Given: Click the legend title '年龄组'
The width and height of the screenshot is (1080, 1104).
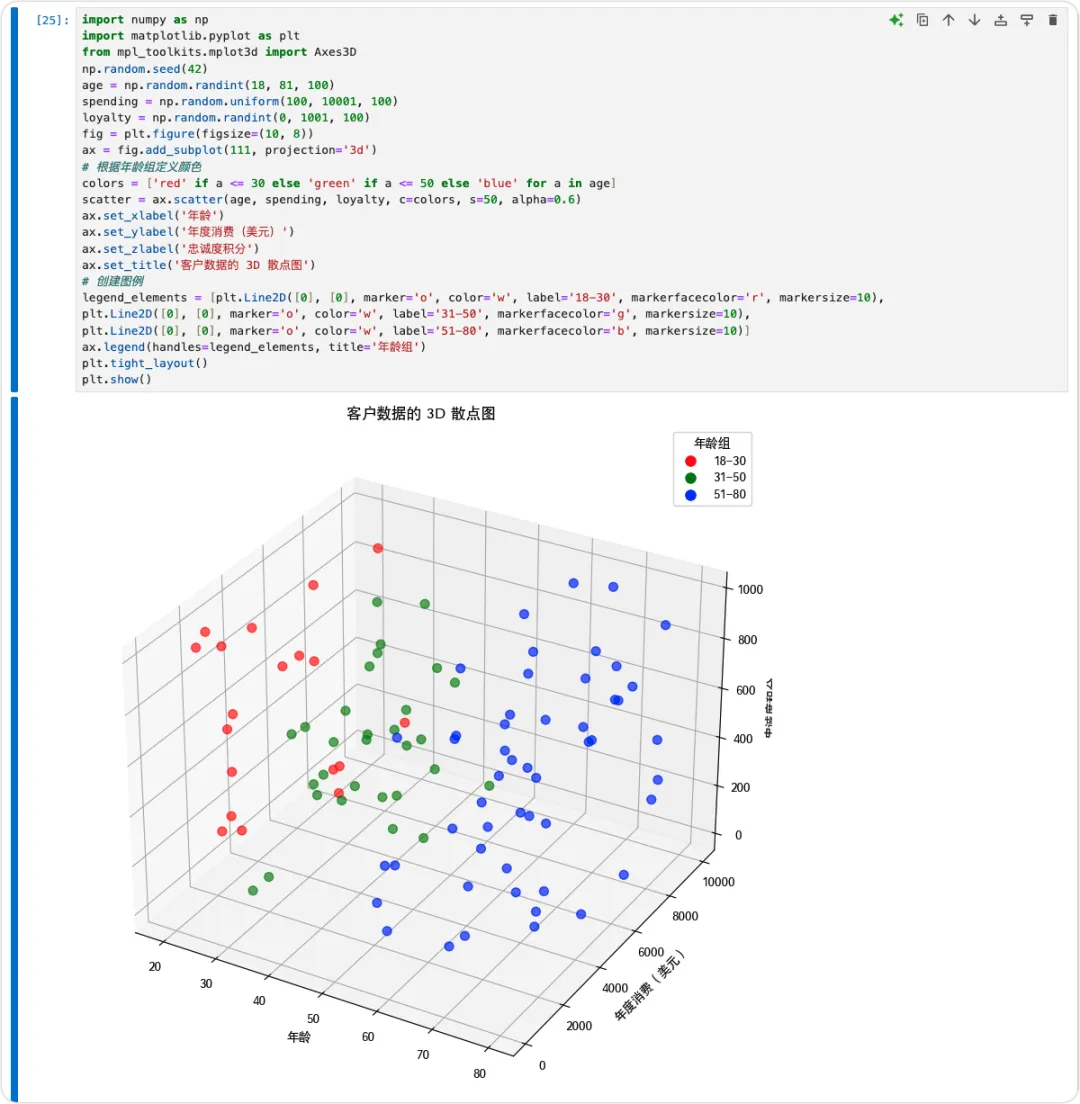Looking at the screenshot, I should pyautogui.click(x=712, y=443).
